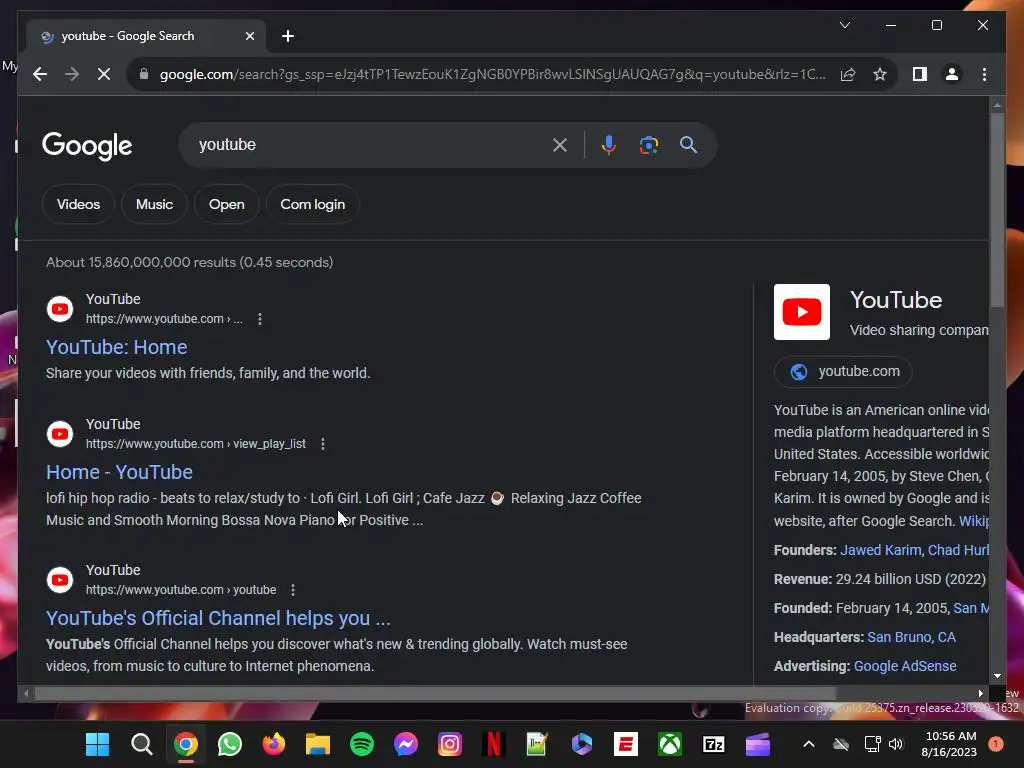Open 7-Zip from the taskbar
This screenshot has height=768, width=1024.
[714, 744]
